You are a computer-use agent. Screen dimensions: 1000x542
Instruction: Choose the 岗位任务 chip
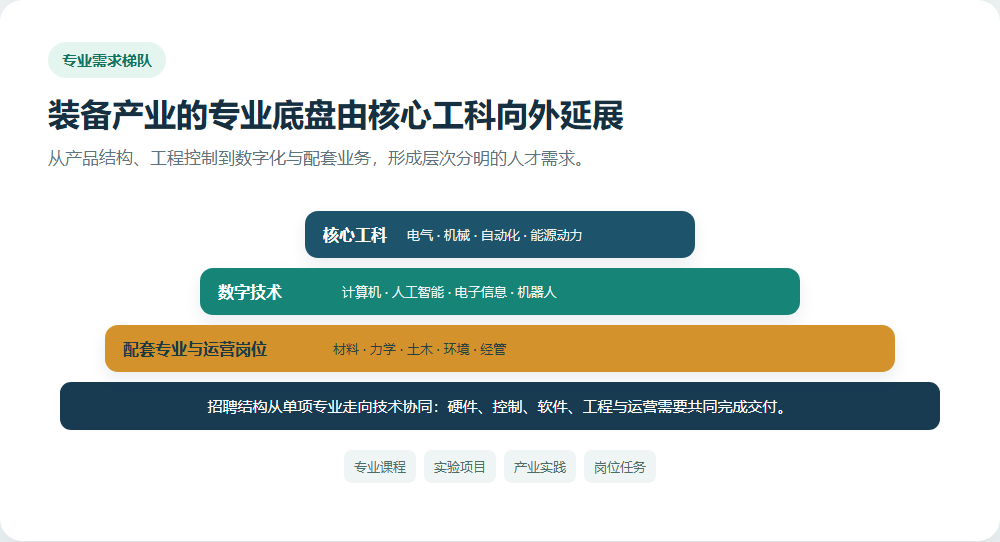click(620, 467)
